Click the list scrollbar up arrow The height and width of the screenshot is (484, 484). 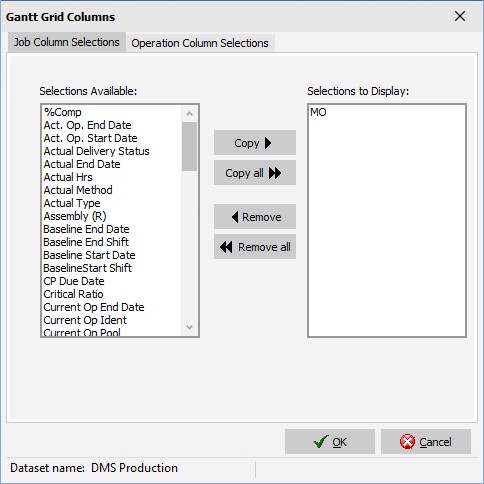(189, 114)
